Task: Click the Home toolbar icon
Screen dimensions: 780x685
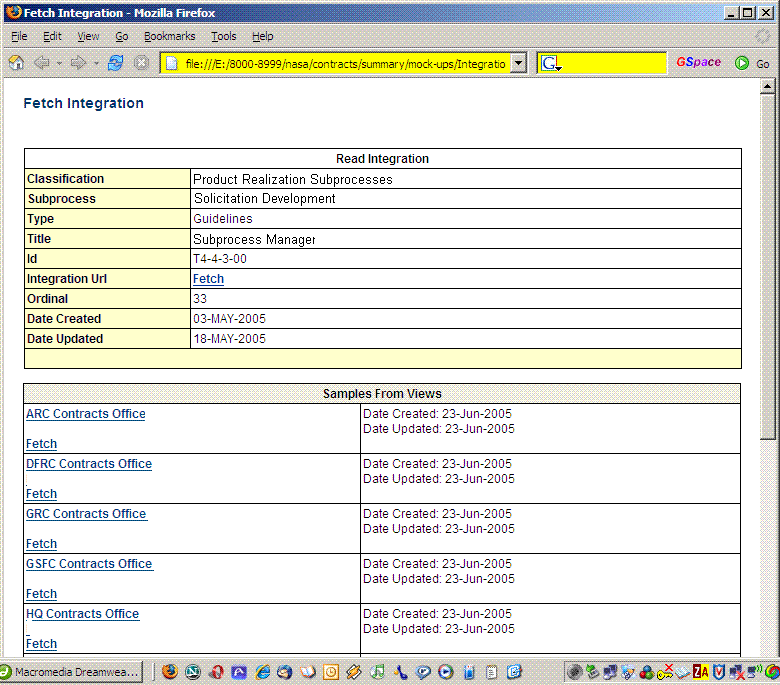Action: pos(16,63)
